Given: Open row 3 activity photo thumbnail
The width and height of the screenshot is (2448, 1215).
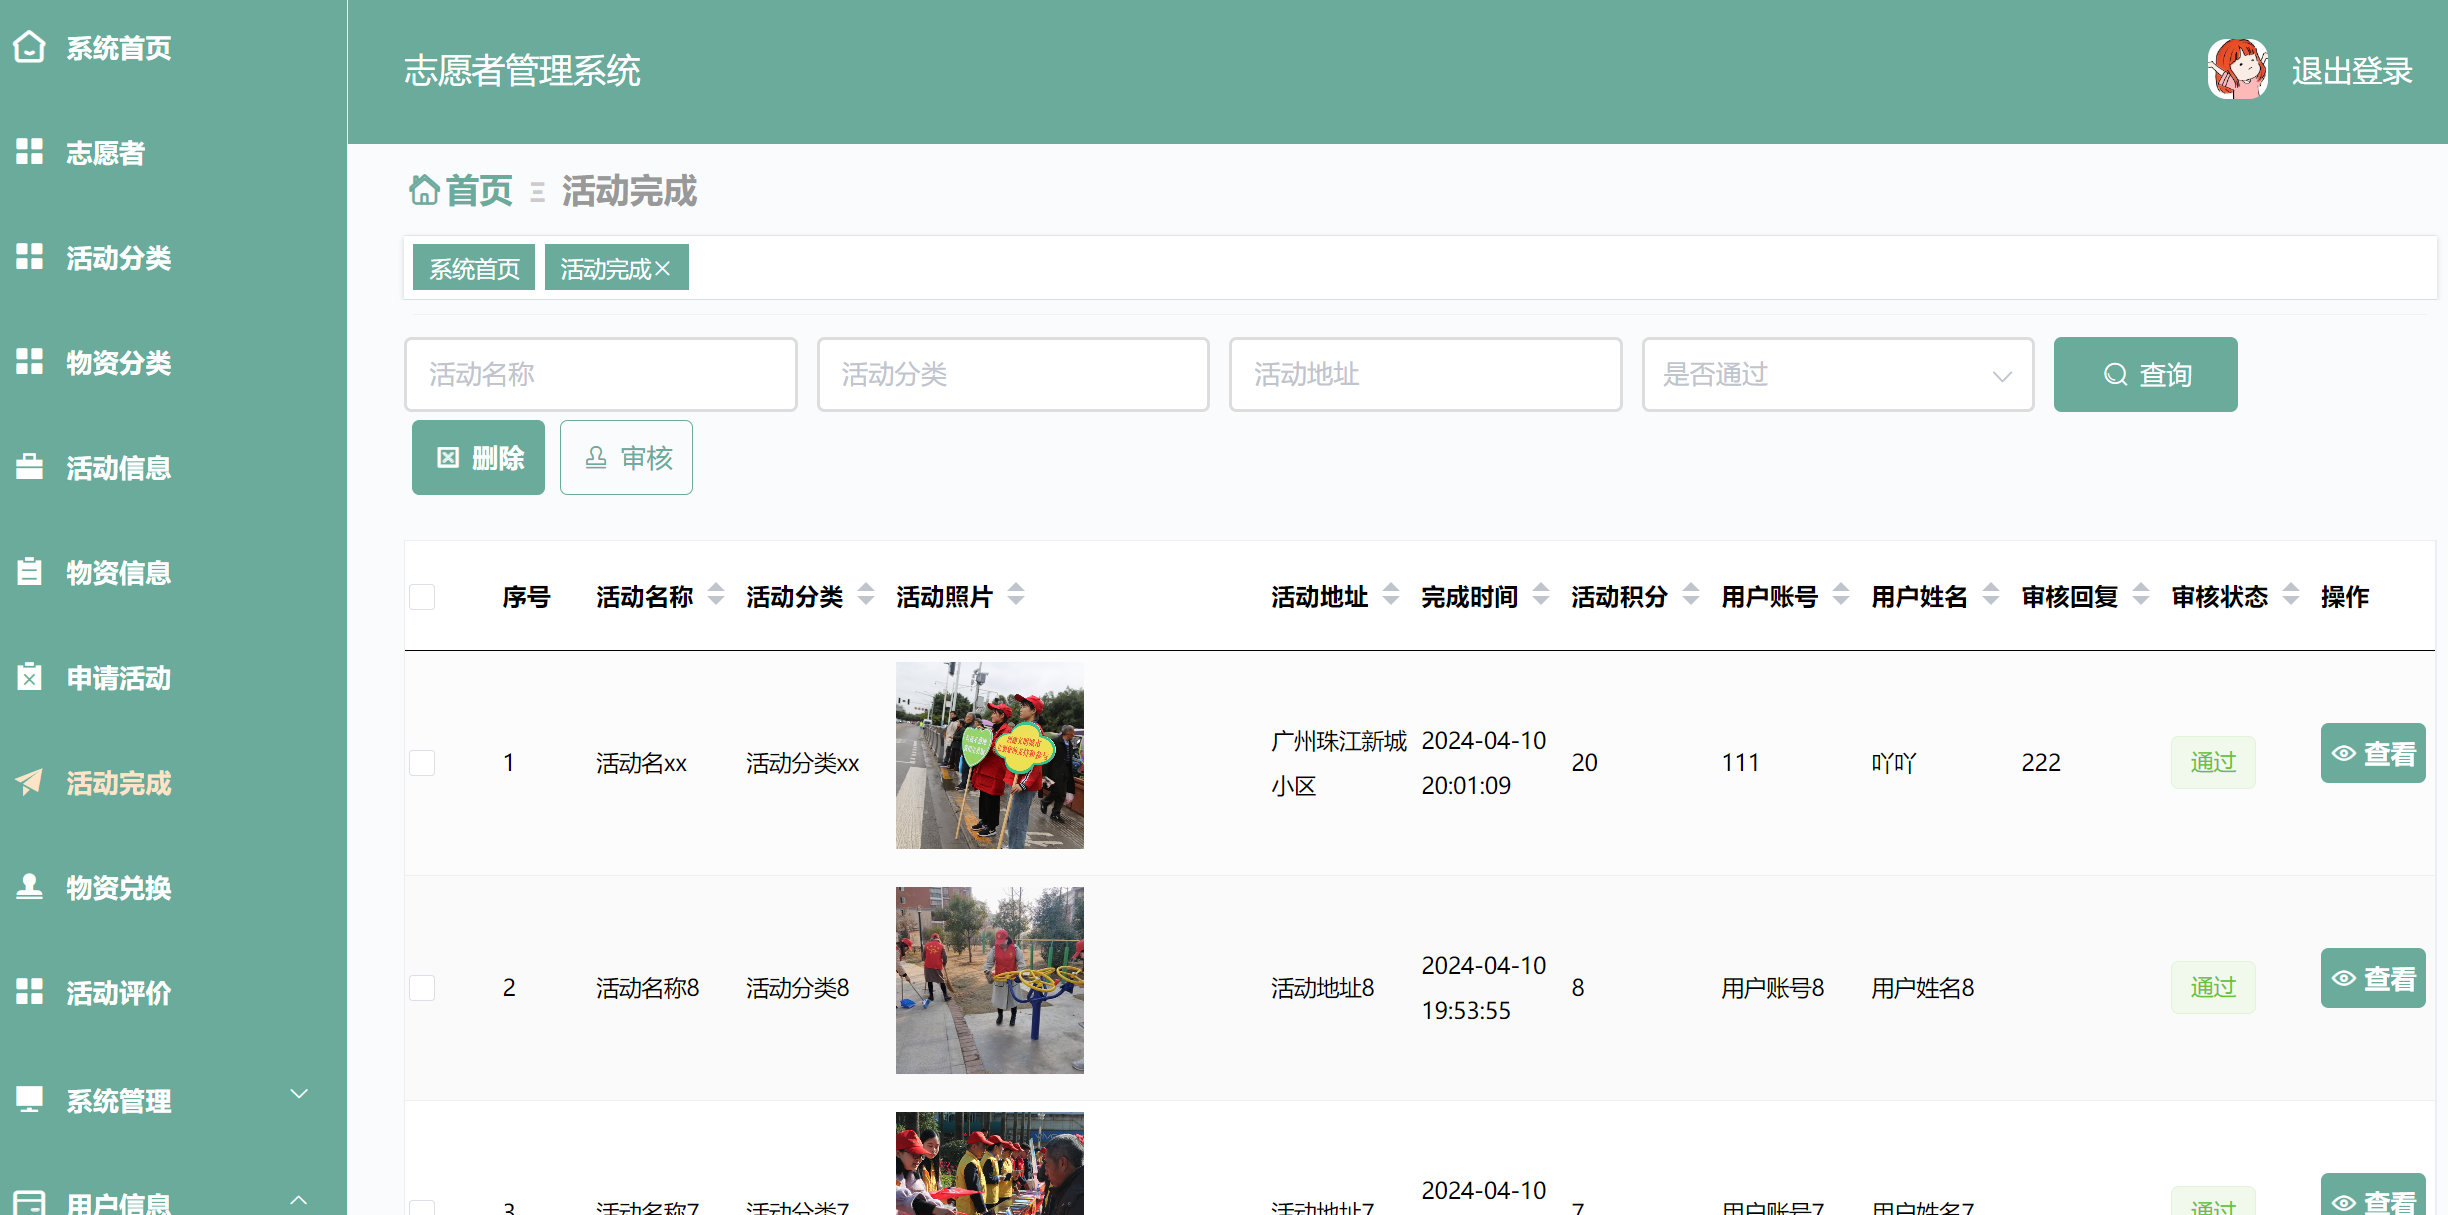Looking at the screenshot, I should pyautogui.click(x=989, y=1163).
